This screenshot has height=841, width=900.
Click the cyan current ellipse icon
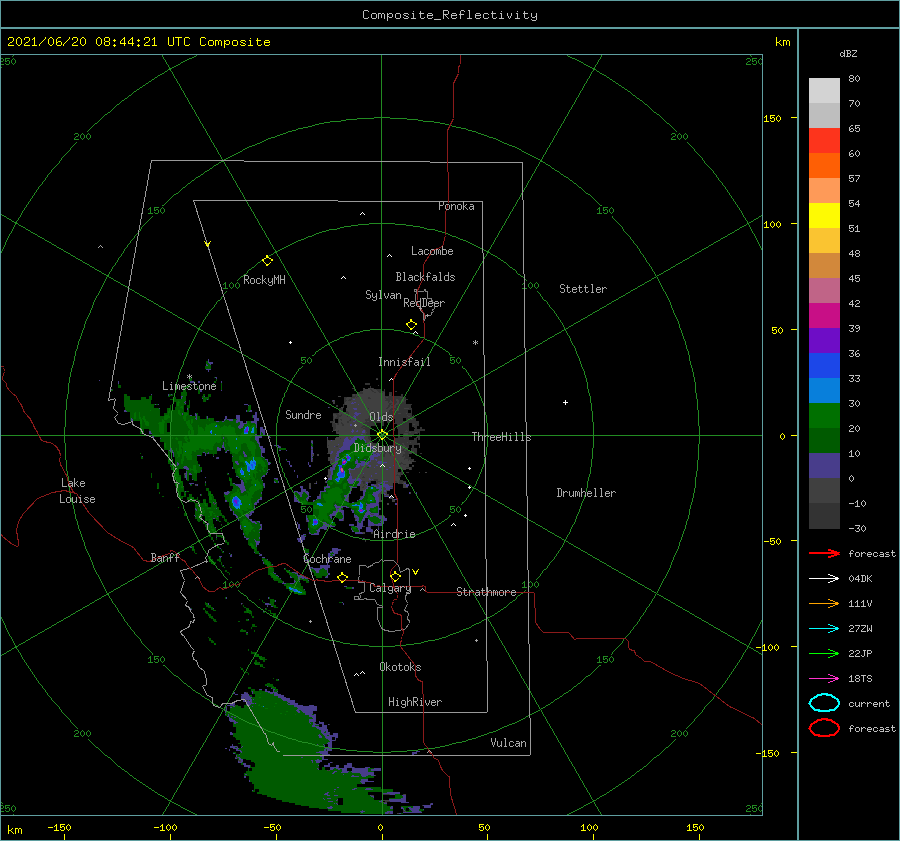(824, 703)
